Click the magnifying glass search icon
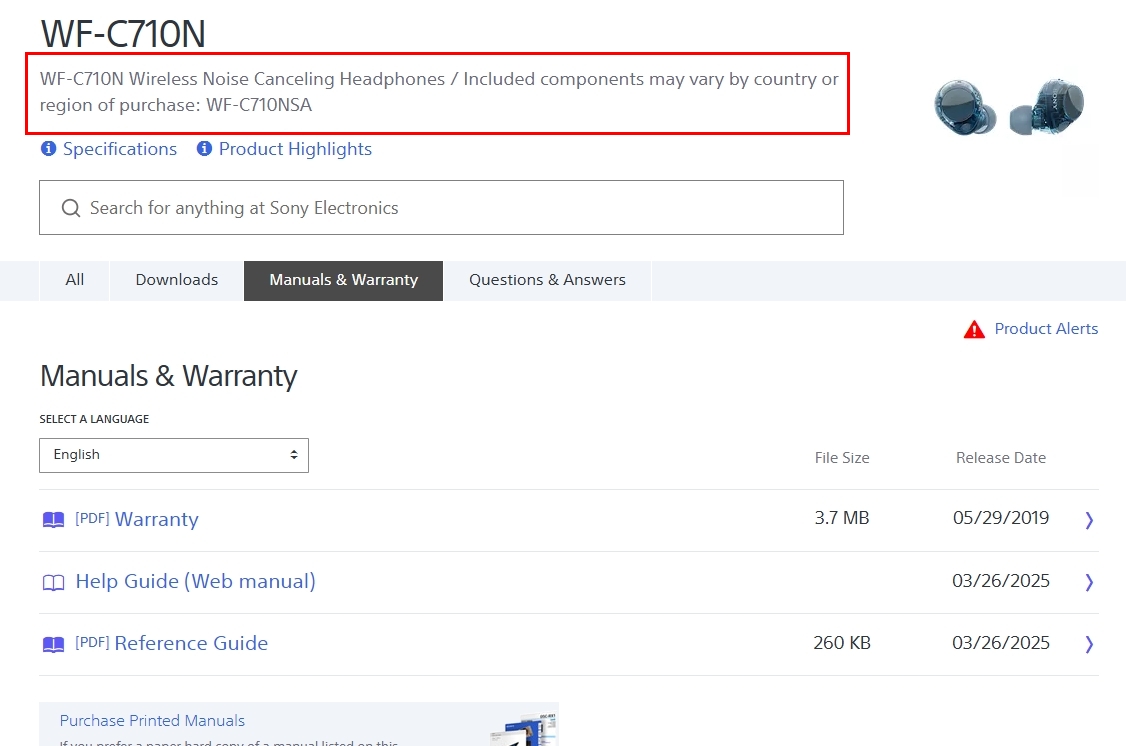Screen dimensions: 1126x746 [x=71, y=208]
